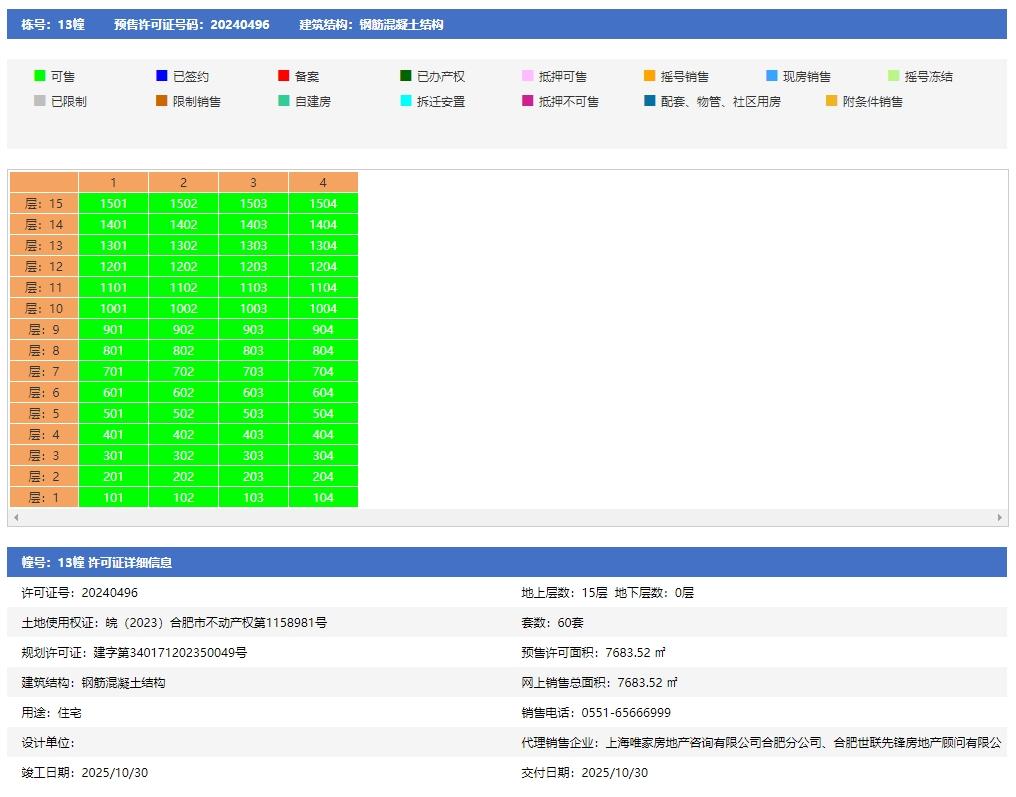1016x797 pixels.
Task: Select unit 802
Action: click(183, 351)
